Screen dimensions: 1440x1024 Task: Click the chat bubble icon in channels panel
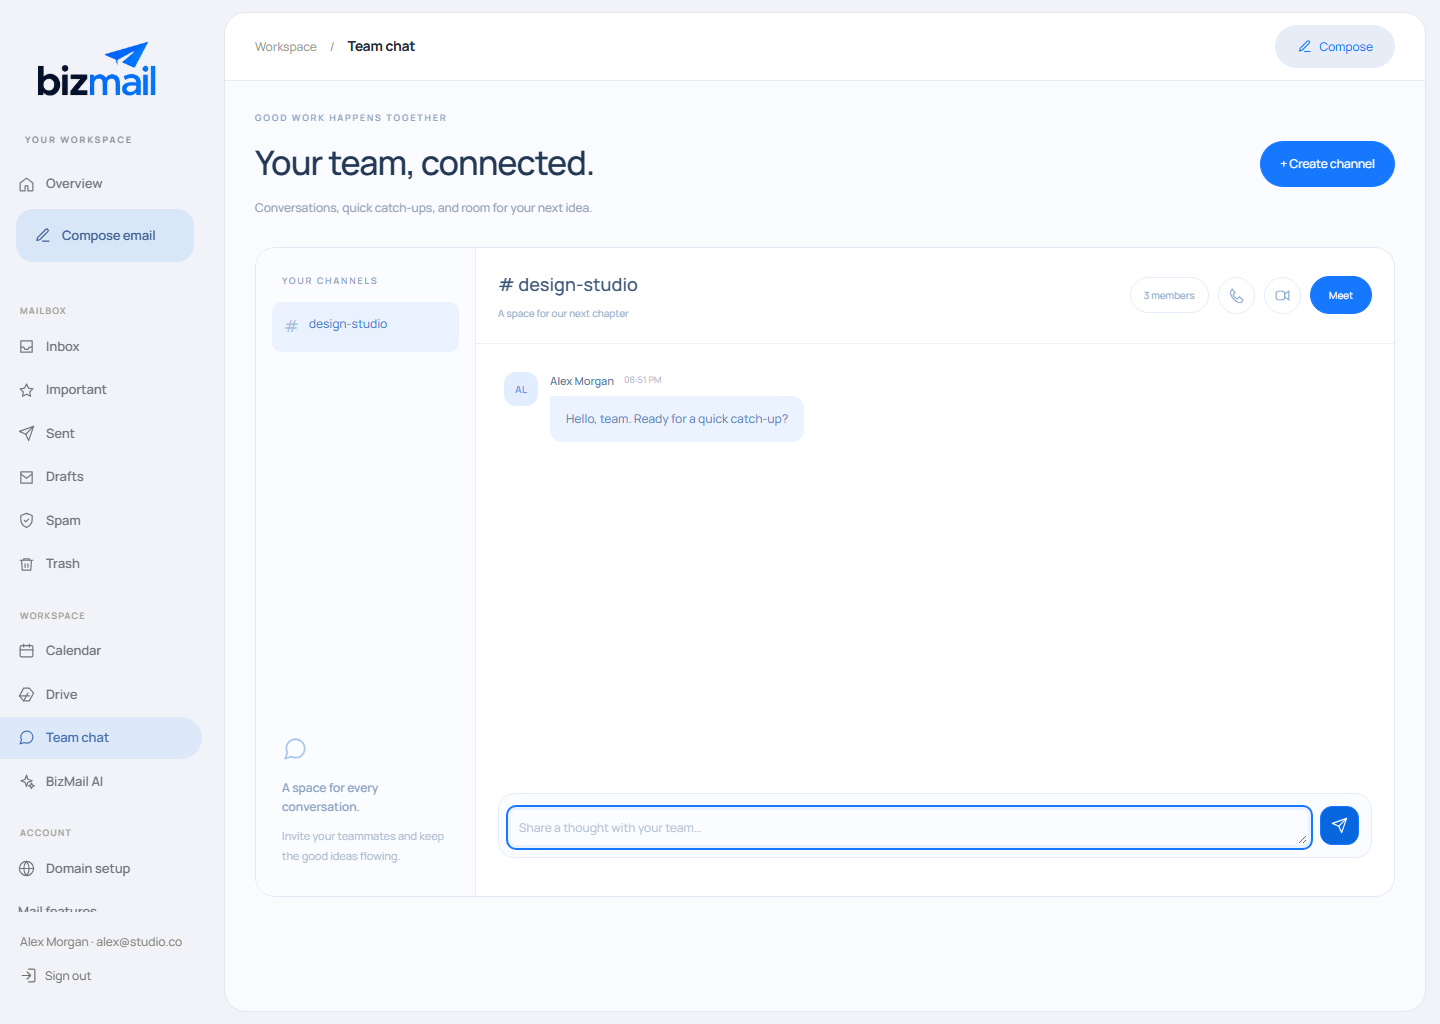(x=295, y=749)
